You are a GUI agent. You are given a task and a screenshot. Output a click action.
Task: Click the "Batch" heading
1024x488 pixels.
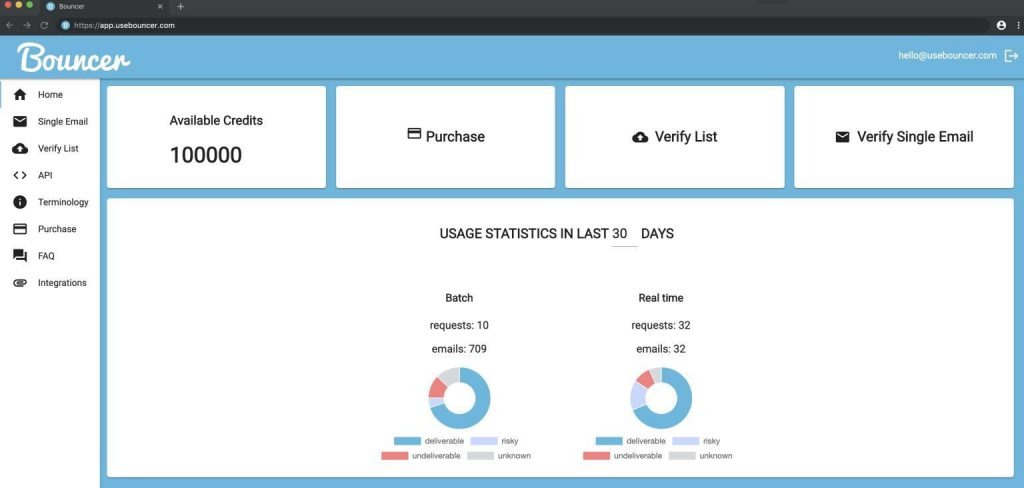coord(459,298)
